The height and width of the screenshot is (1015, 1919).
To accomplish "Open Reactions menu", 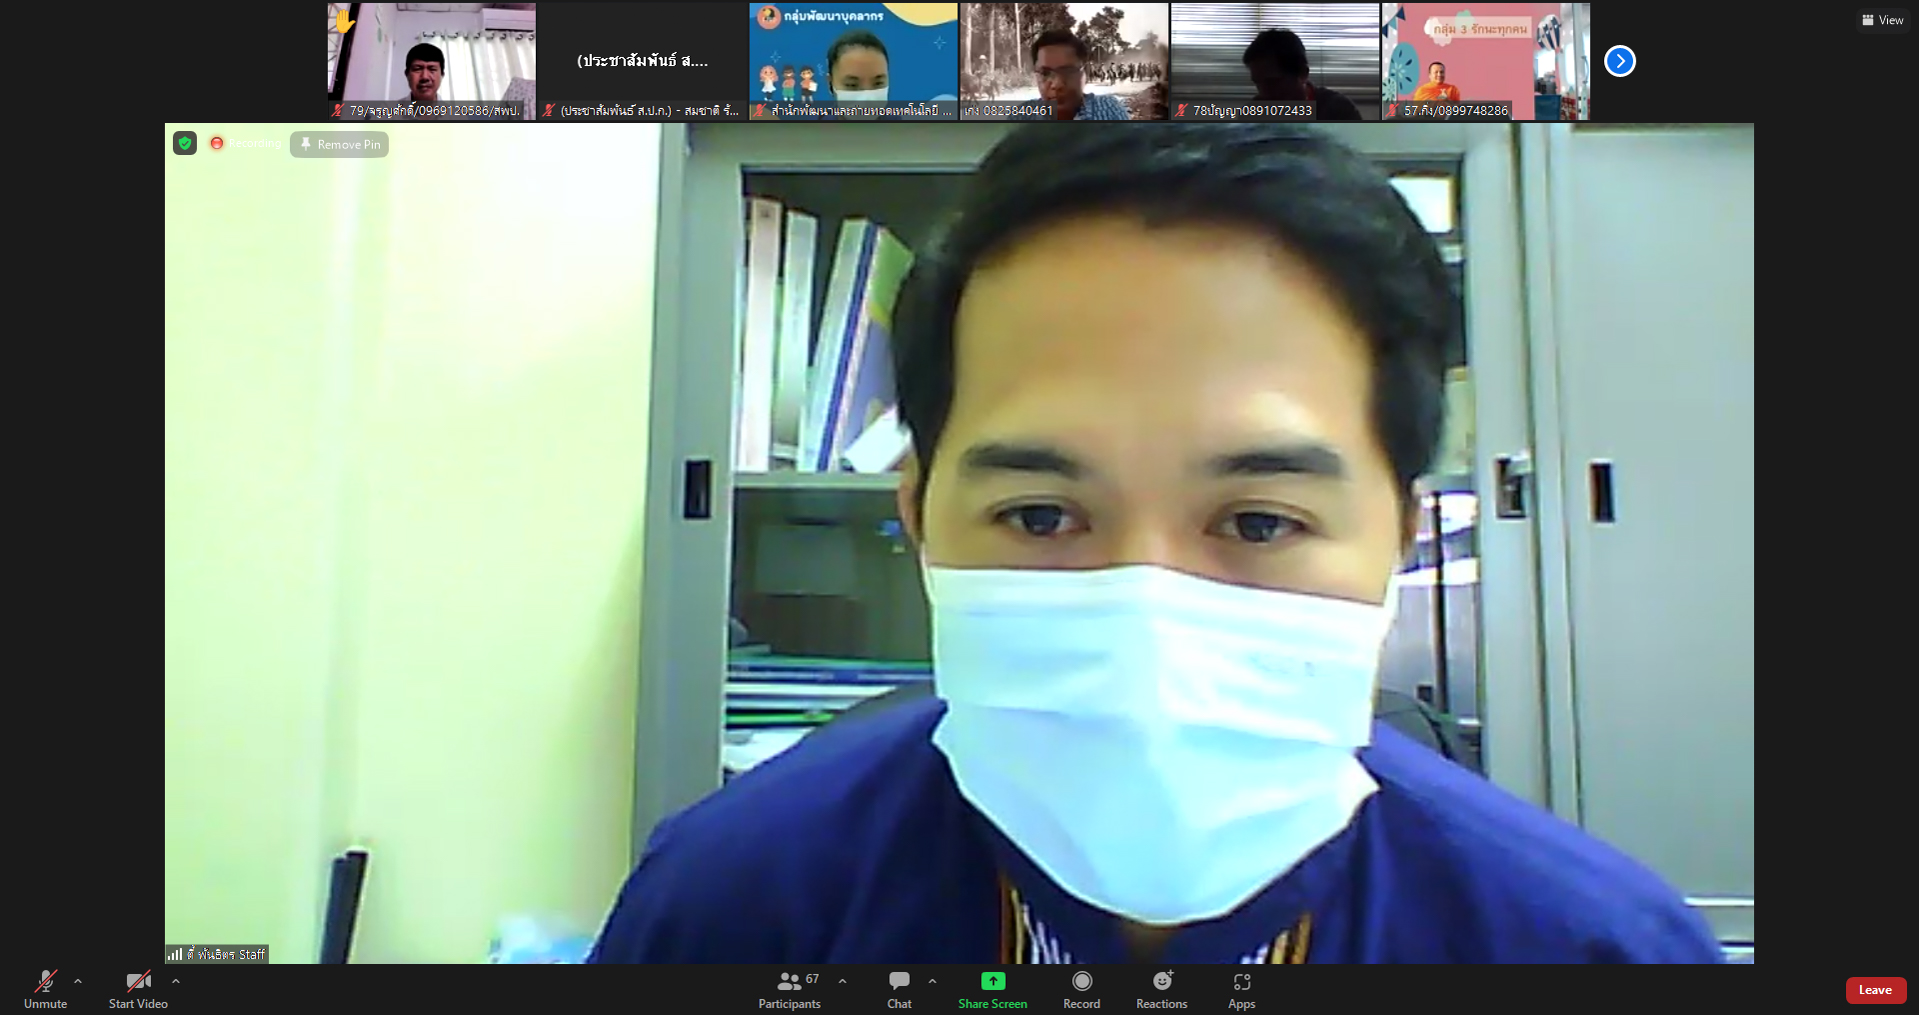I will [x=1161, y=990].
